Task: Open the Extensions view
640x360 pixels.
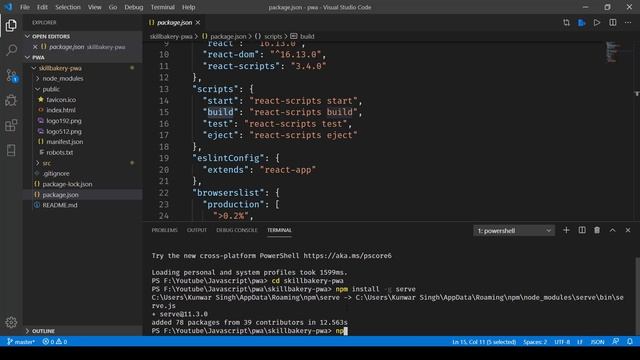Action: 11,125
